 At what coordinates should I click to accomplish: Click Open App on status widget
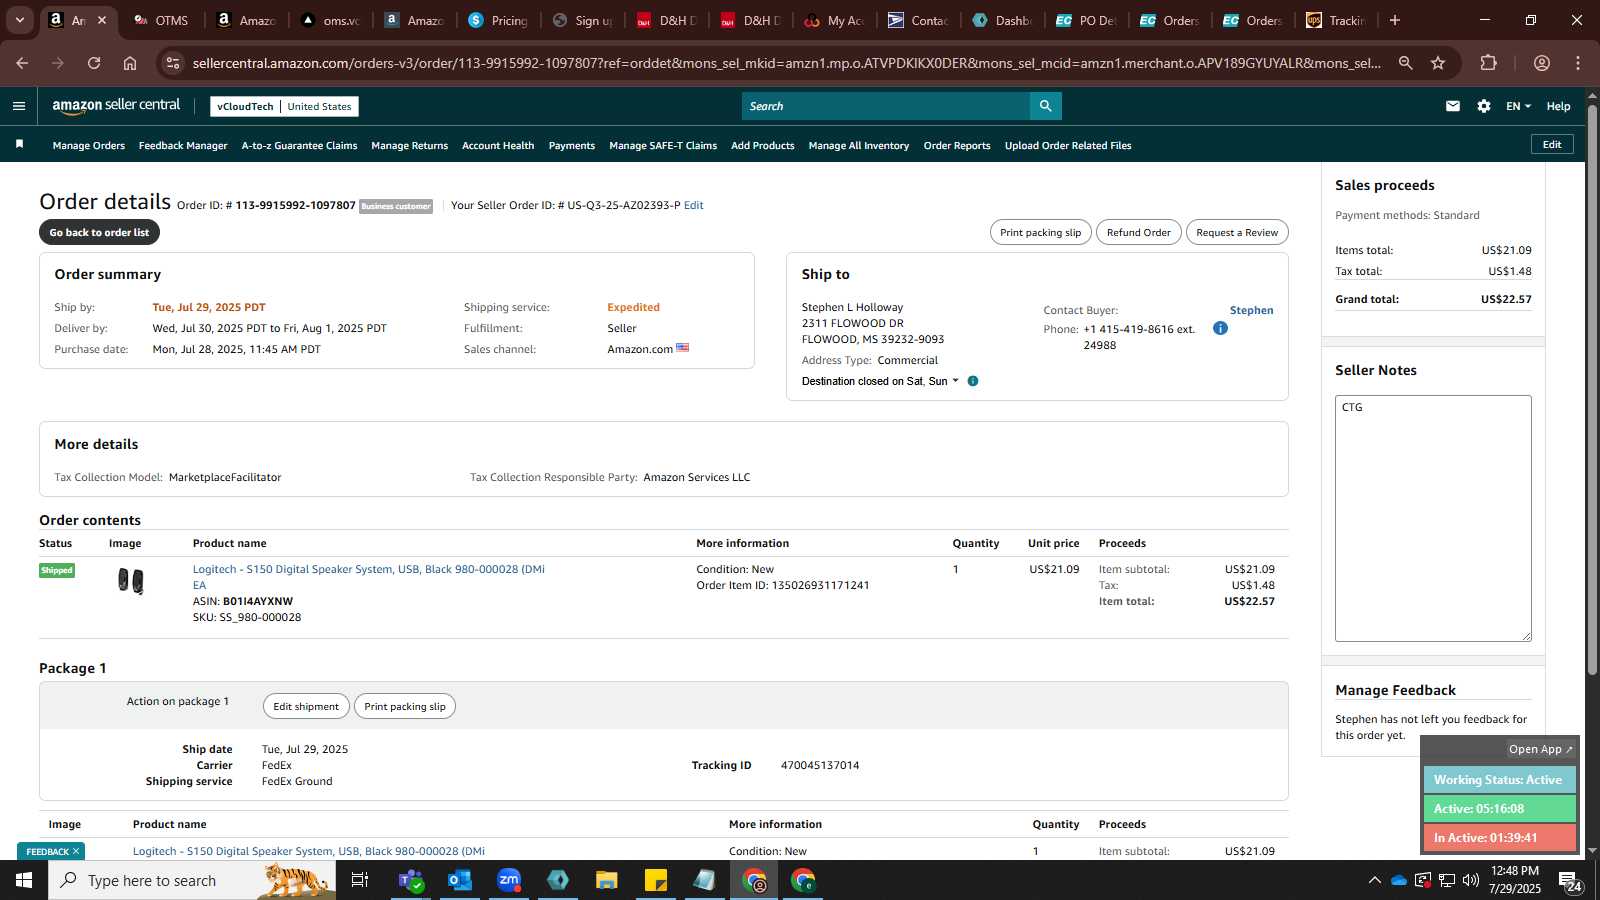(x=1540, y=749)
